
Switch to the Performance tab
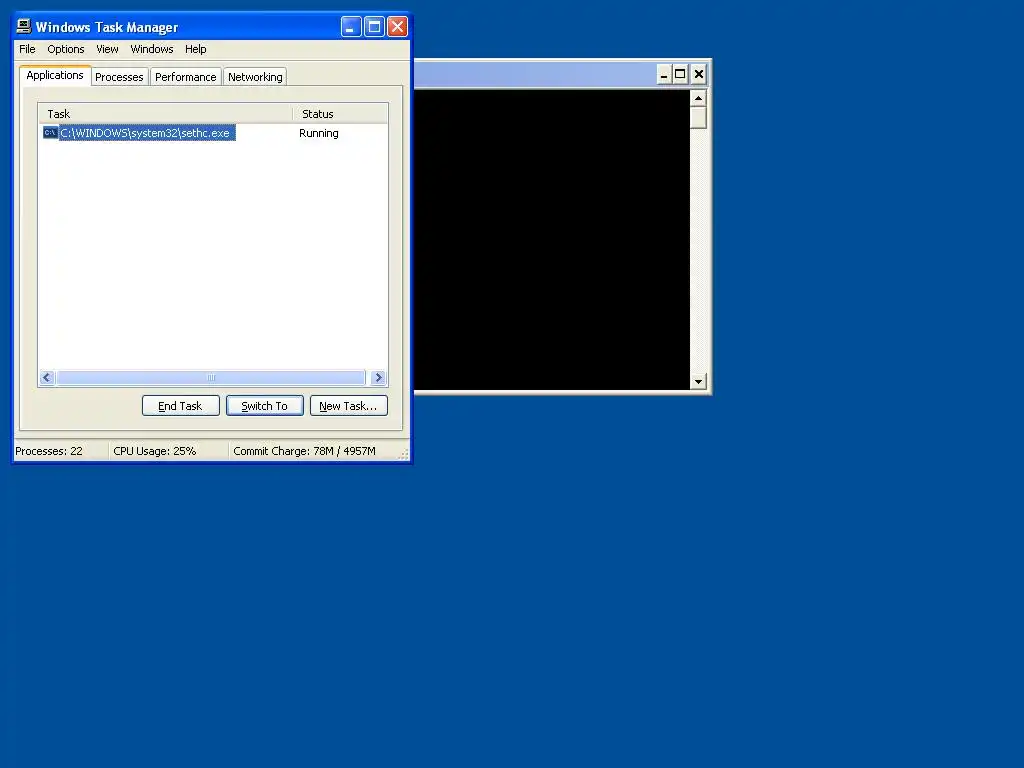click(185, 77)
